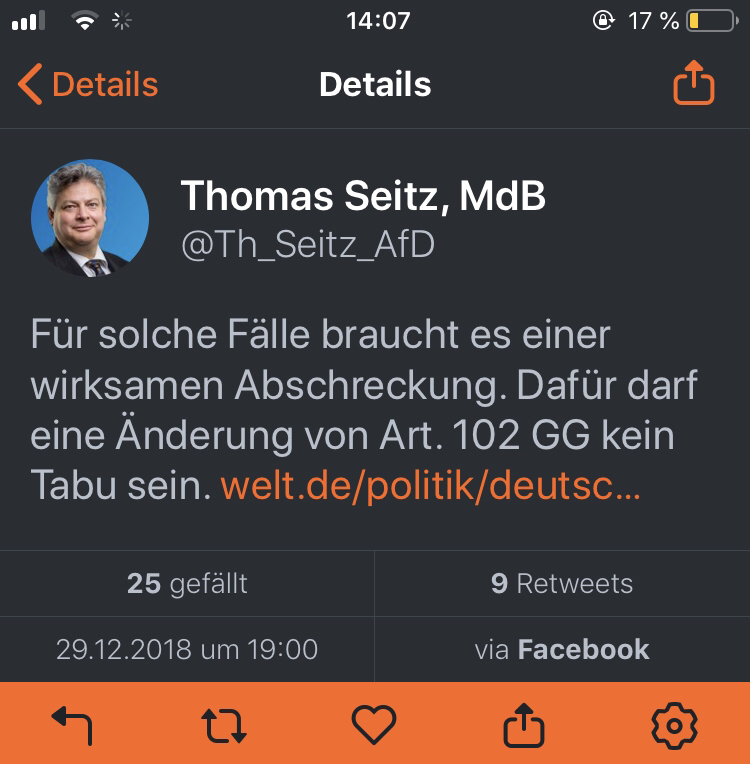
Task: Tap the battery icon in status bar
Action: (710, 21)
